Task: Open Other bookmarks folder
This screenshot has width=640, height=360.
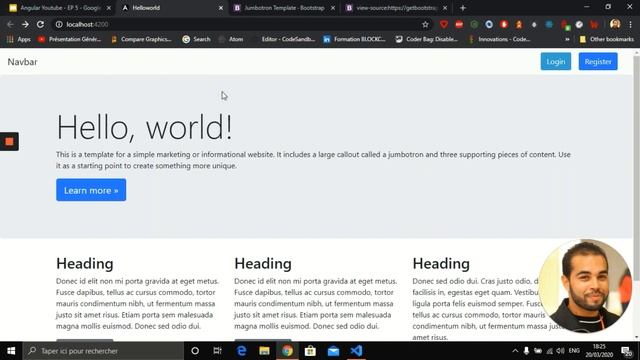Action: [x=607, y=39]
